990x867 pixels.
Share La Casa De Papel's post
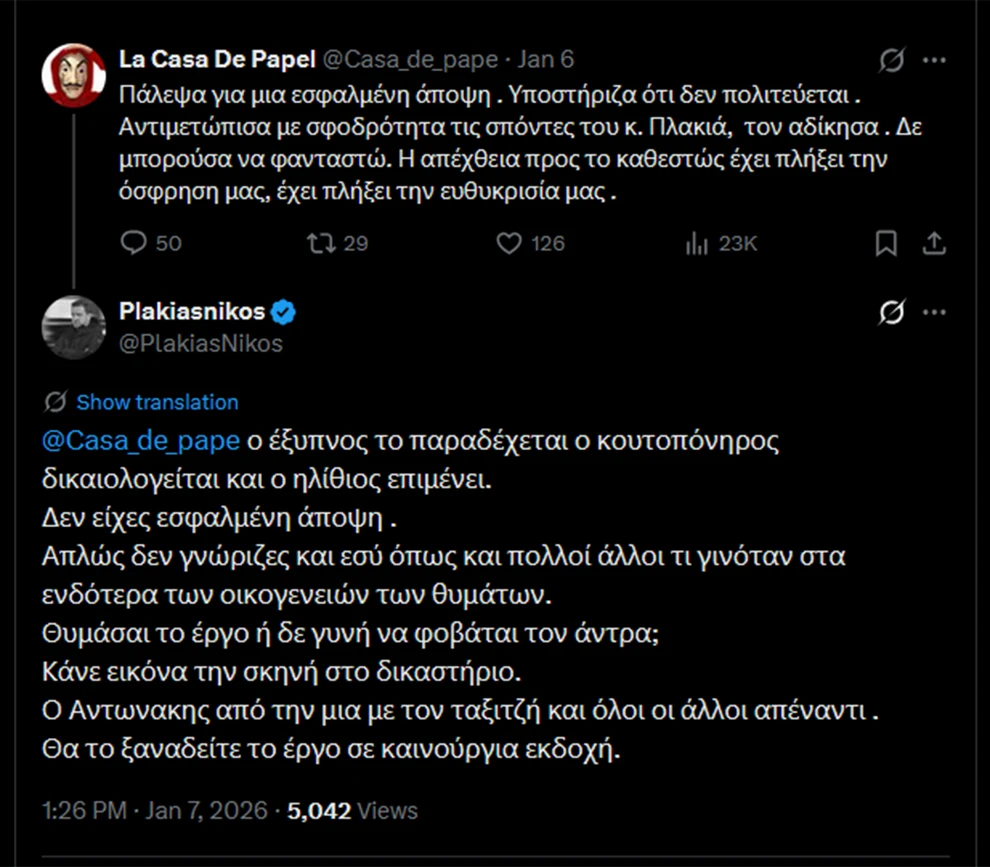coord(933,243)
